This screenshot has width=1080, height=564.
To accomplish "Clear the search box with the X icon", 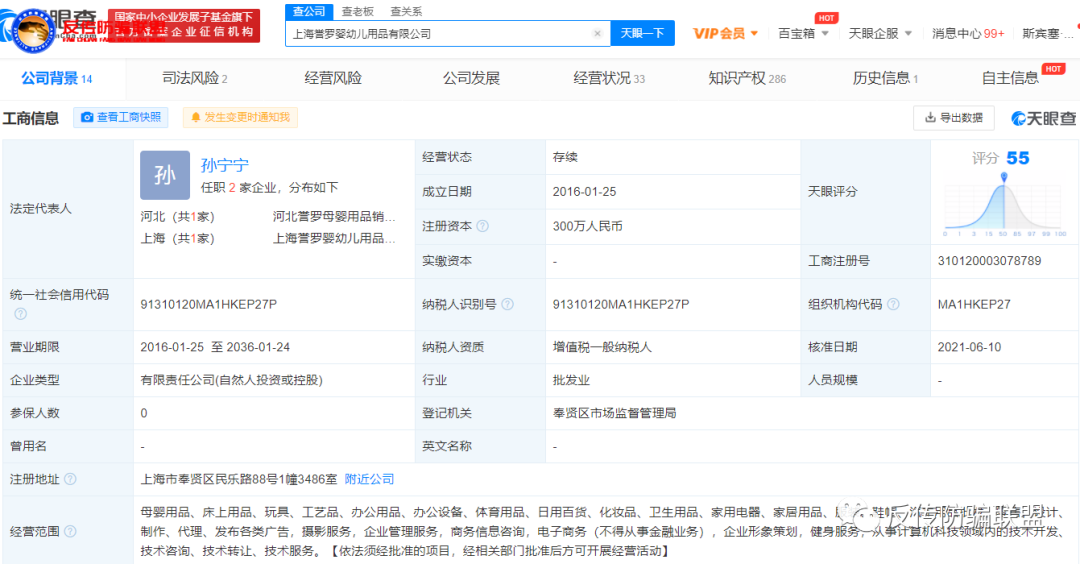I will point(597,33).
